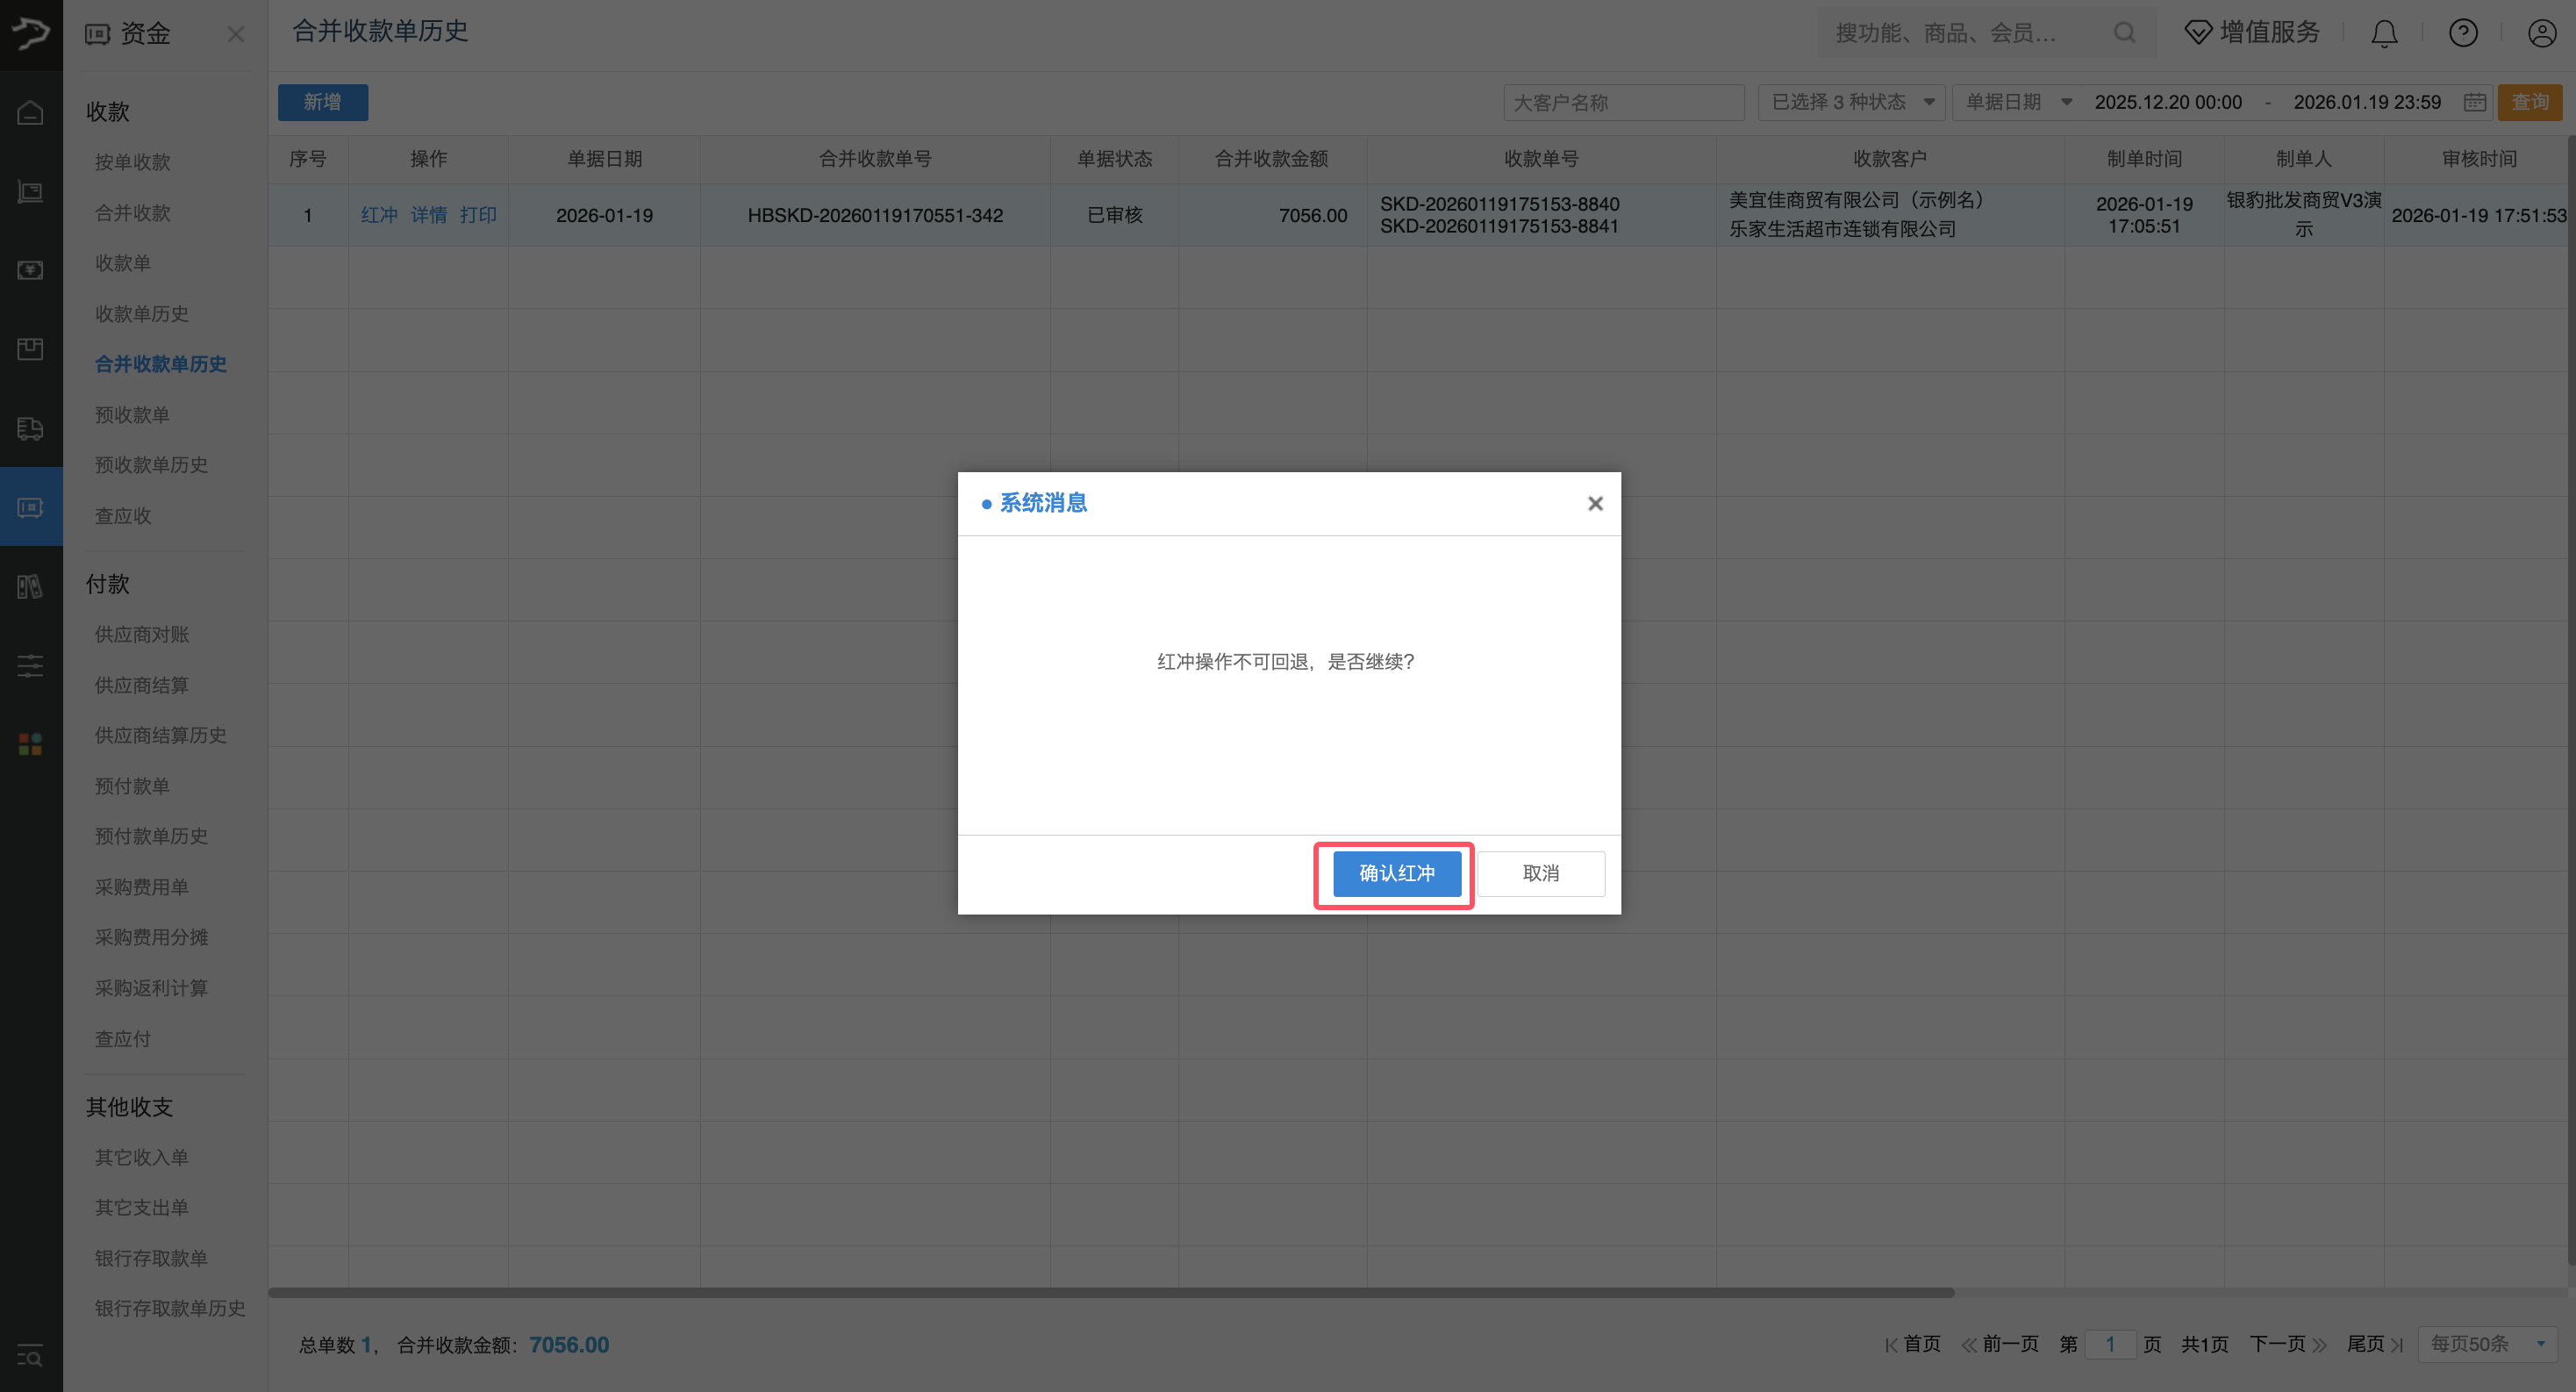Expand the 已选择 3 种状态 dropdown

click(x=1850, y=102)
